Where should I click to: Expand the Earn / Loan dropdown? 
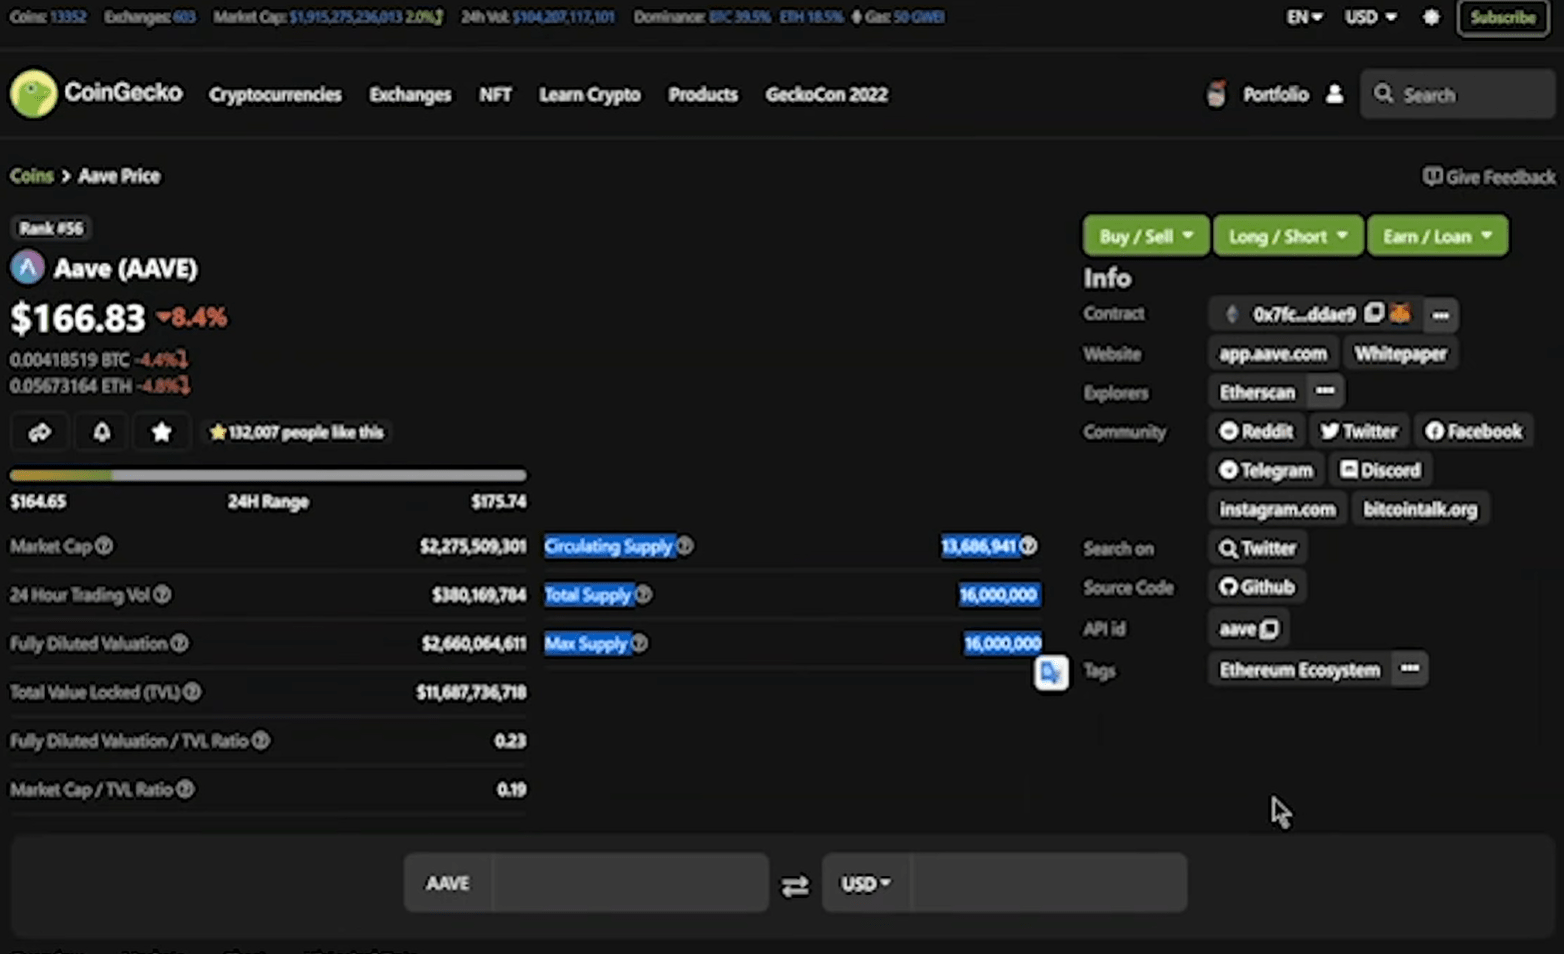coord(1438,236)
